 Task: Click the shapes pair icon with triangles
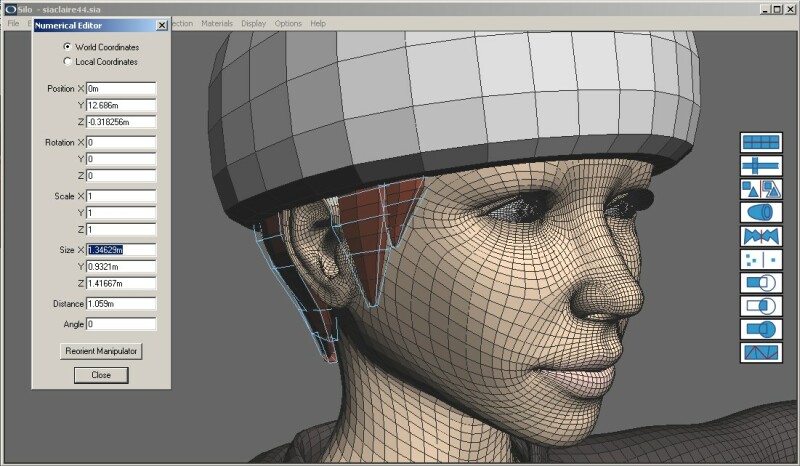coord(760,189)
